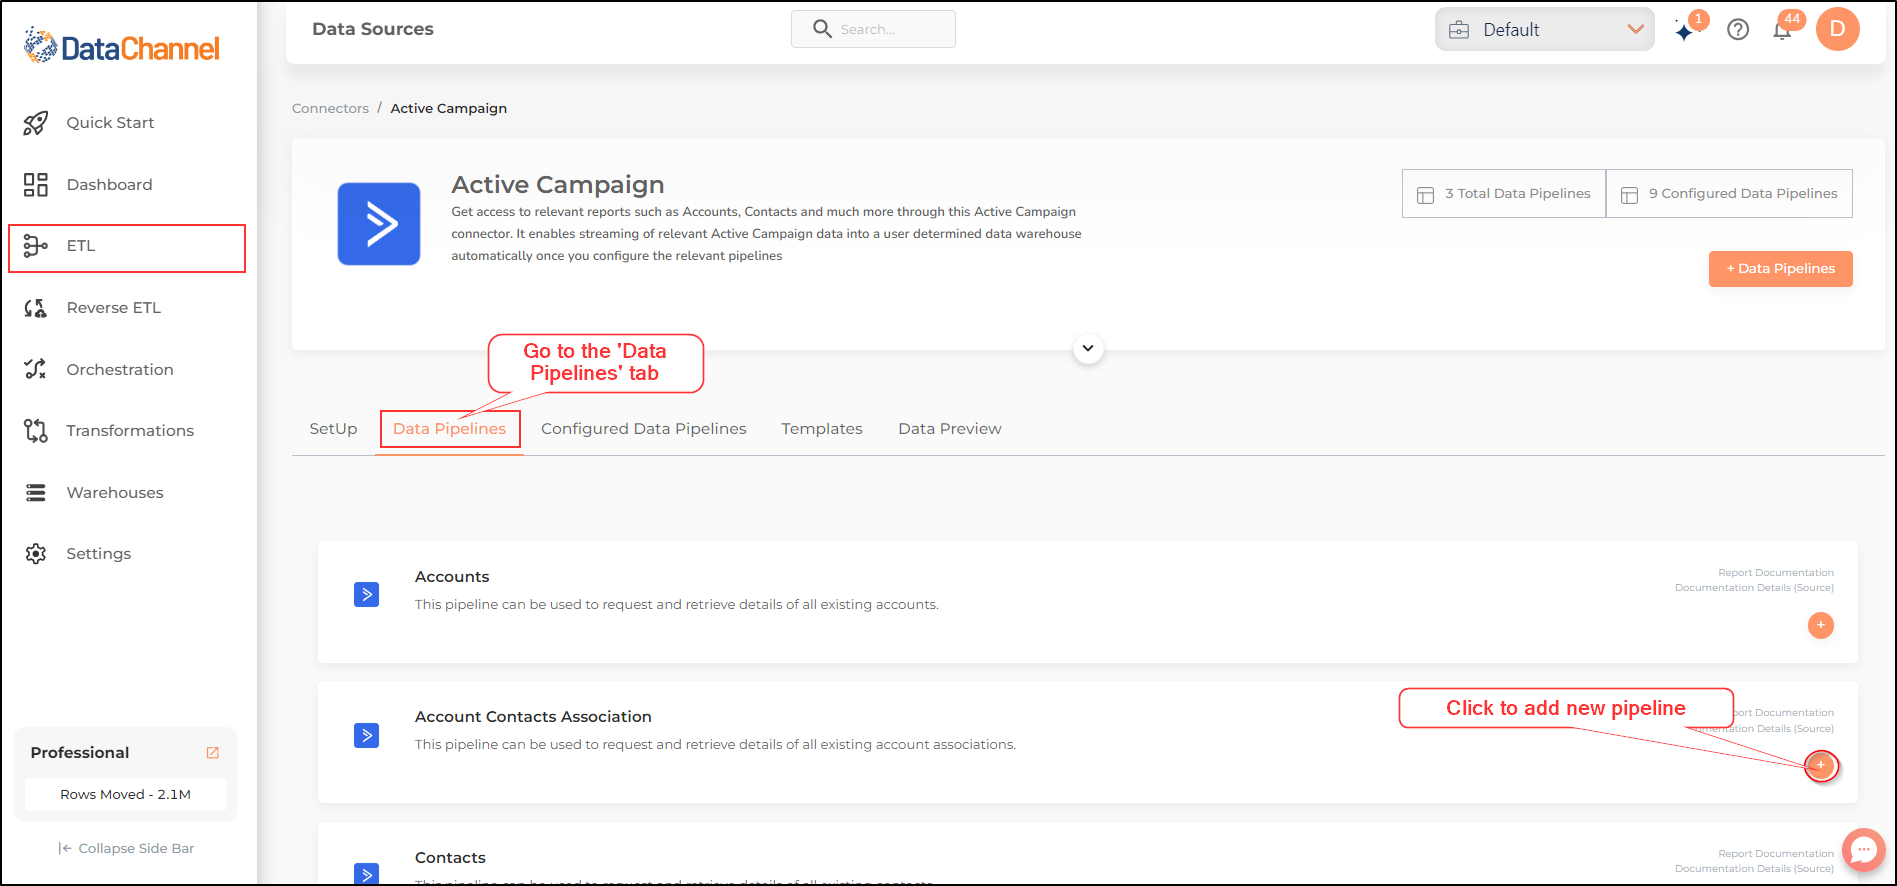Click the 3 Total Data Pipelines table icon
Viewport: 1897px width, 886px height.
click(x=1426, y=195)
